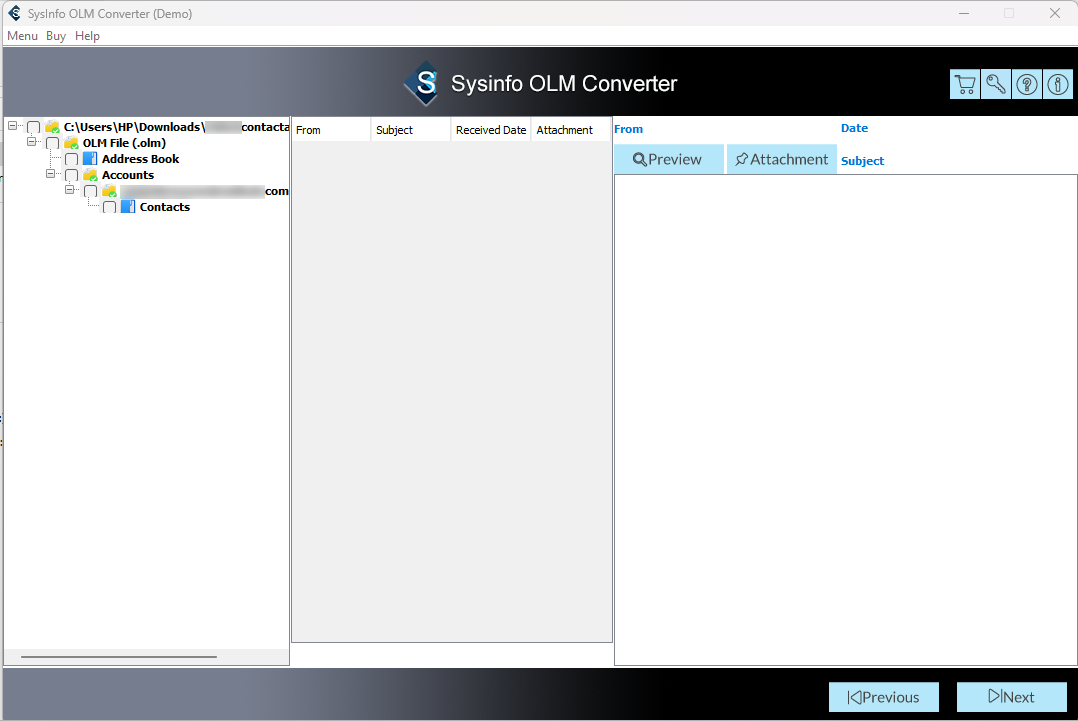This screenshot has height=721, width=1078.
Task: Click the info about icon
Action: click(1057, 85)
